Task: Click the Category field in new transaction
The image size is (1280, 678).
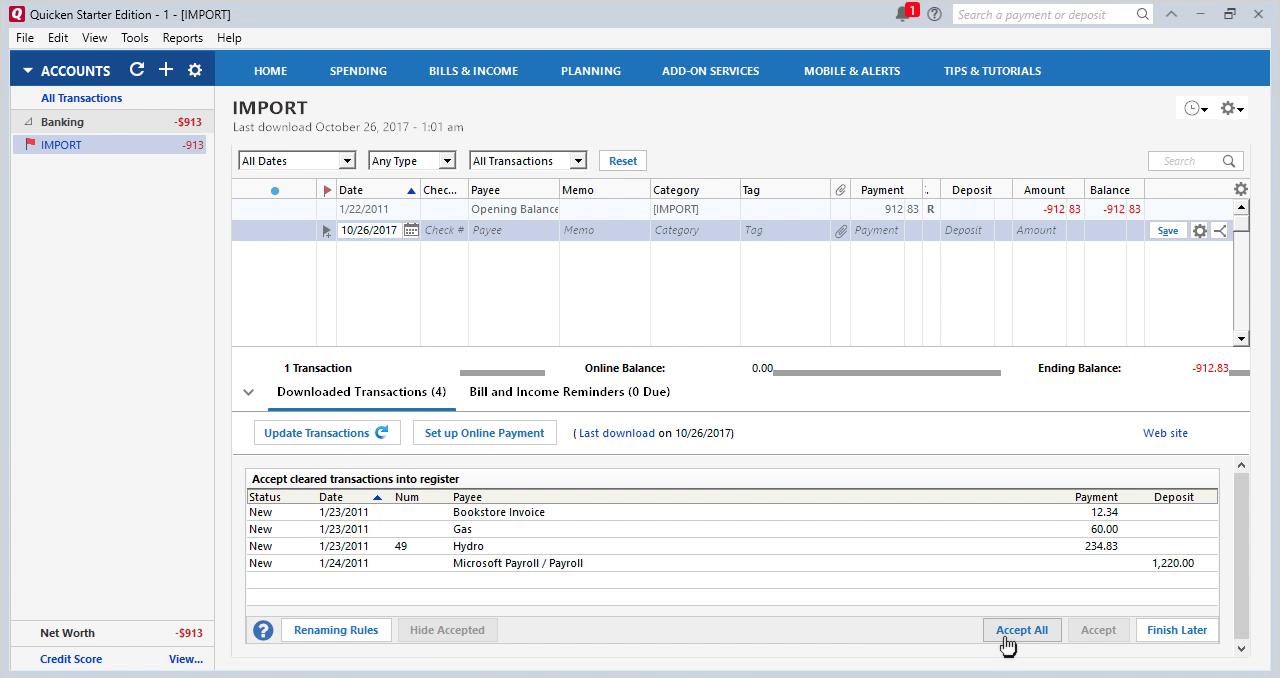Action: tap(695, 230)
